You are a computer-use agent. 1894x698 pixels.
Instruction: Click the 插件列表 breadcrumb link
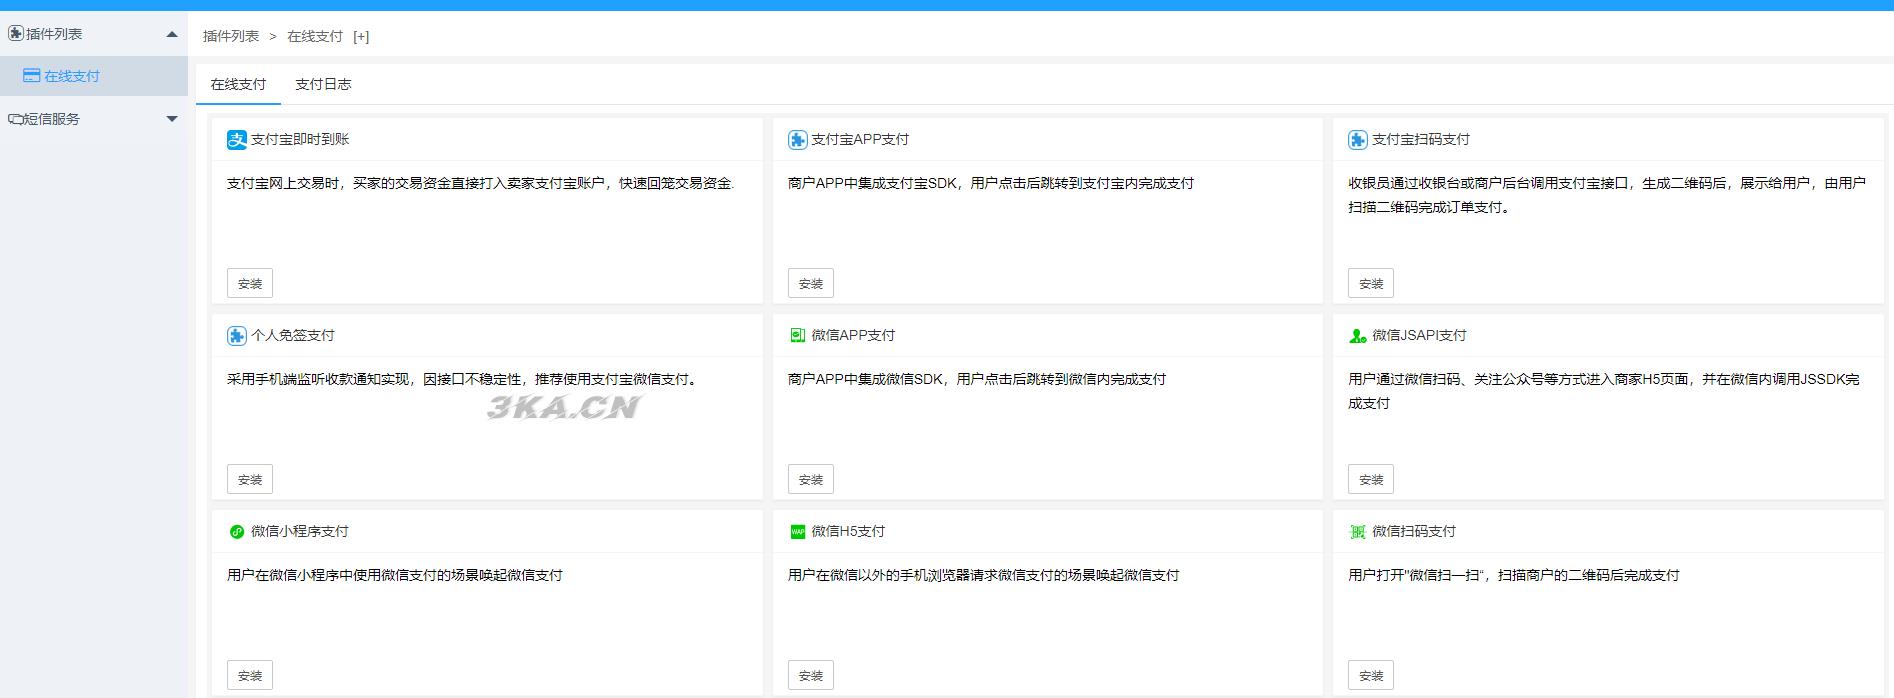point(231,37)
